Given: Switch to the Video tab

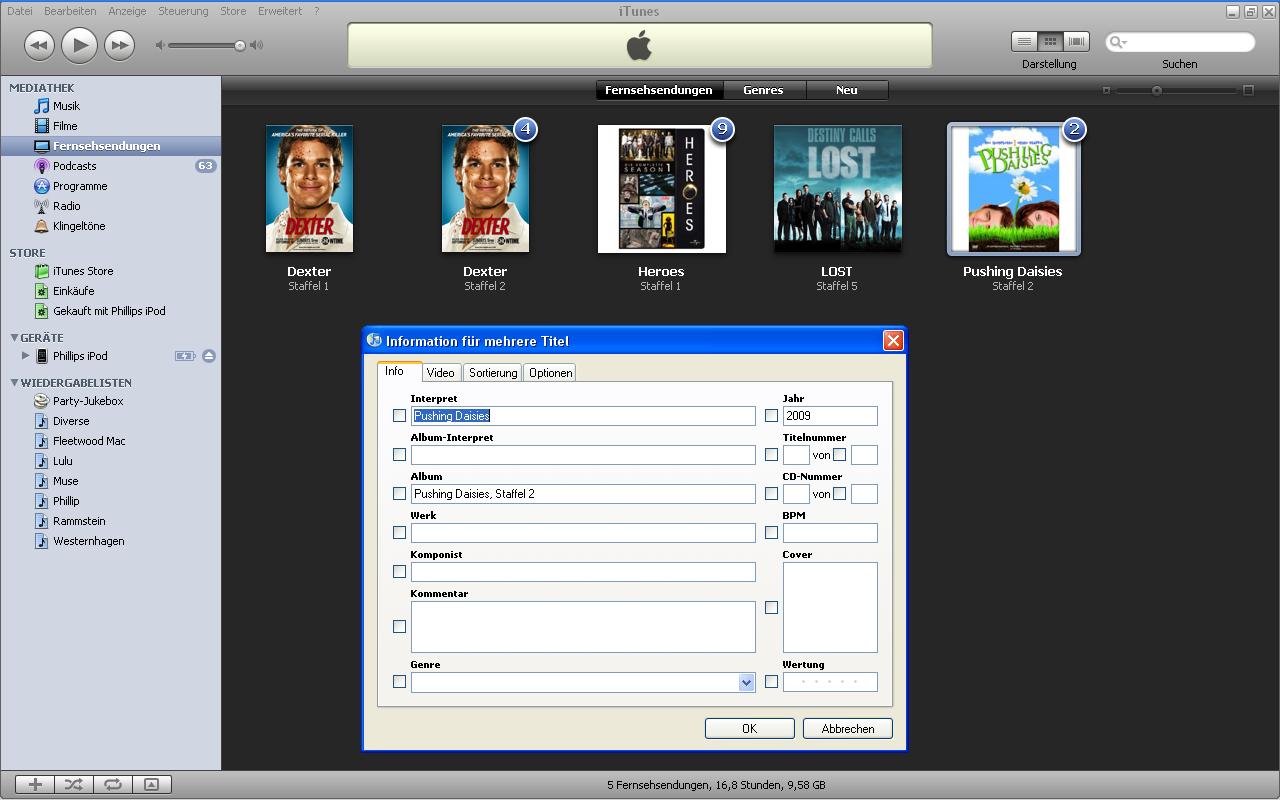Looking at the screenshot, I should click(440, 373).
